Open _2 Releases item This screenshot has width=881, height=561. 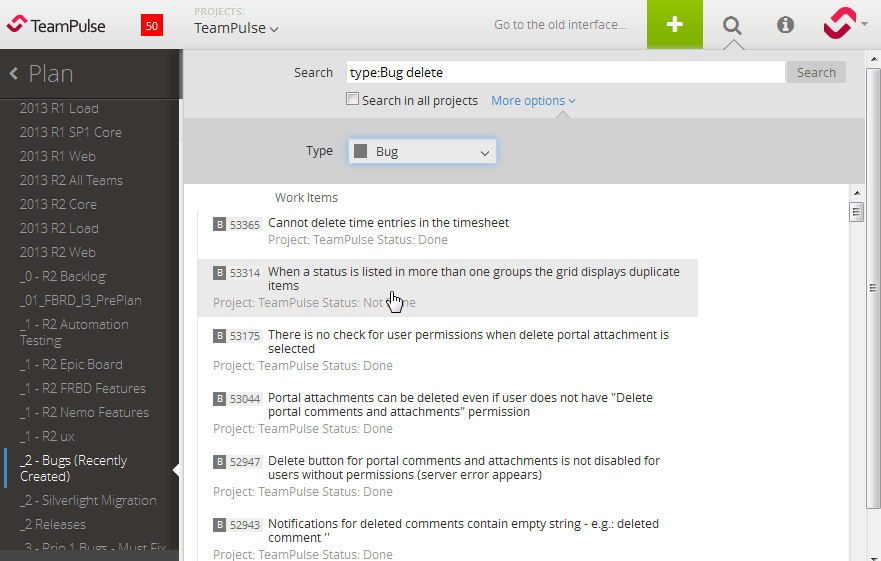pos(53,524)
